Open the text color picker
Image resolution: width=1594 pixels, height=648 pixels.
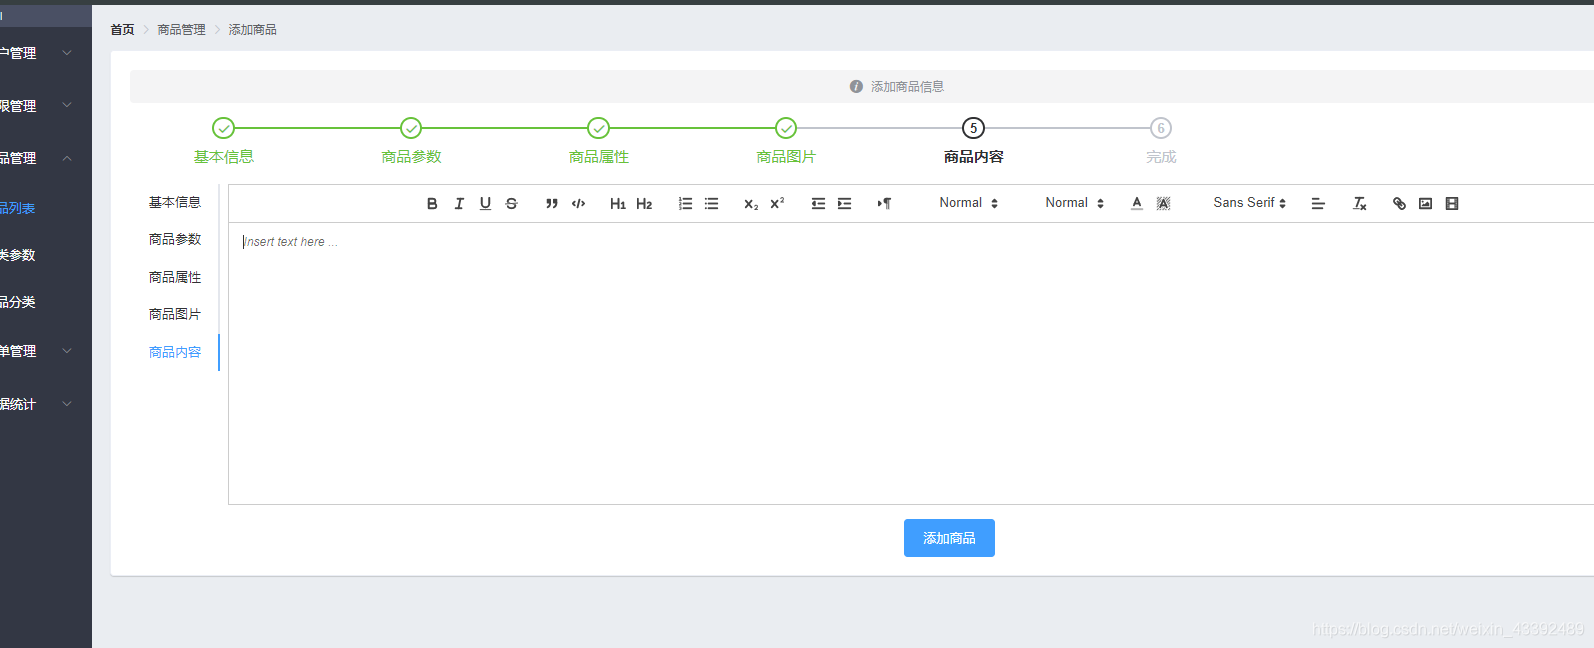click(1137, 203)
